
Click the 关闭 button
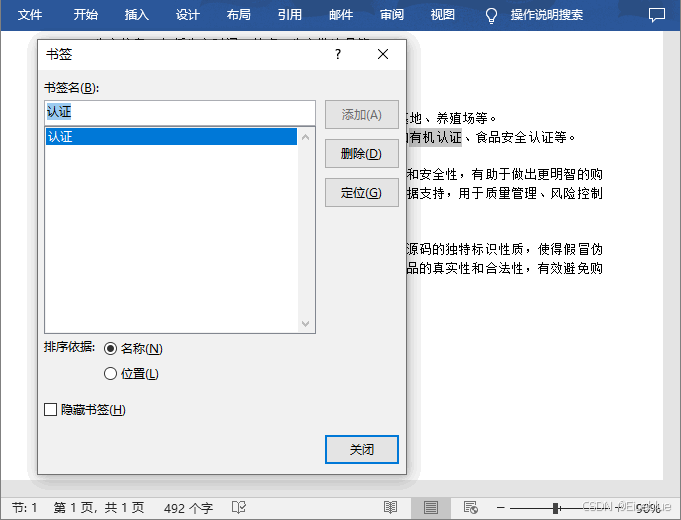pyautogui.click(x=361, y=450)
